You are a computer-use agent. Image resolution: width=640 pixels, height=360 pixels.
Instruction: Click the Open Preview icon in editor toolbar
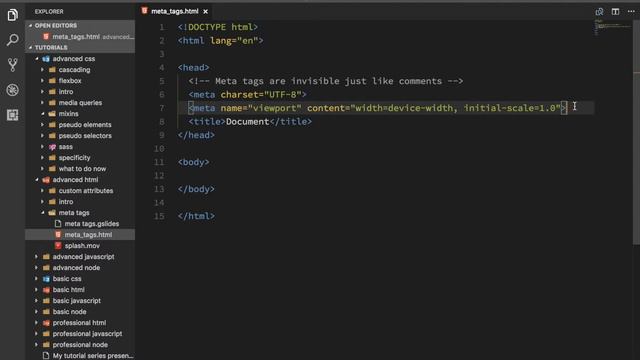(599, 11)
